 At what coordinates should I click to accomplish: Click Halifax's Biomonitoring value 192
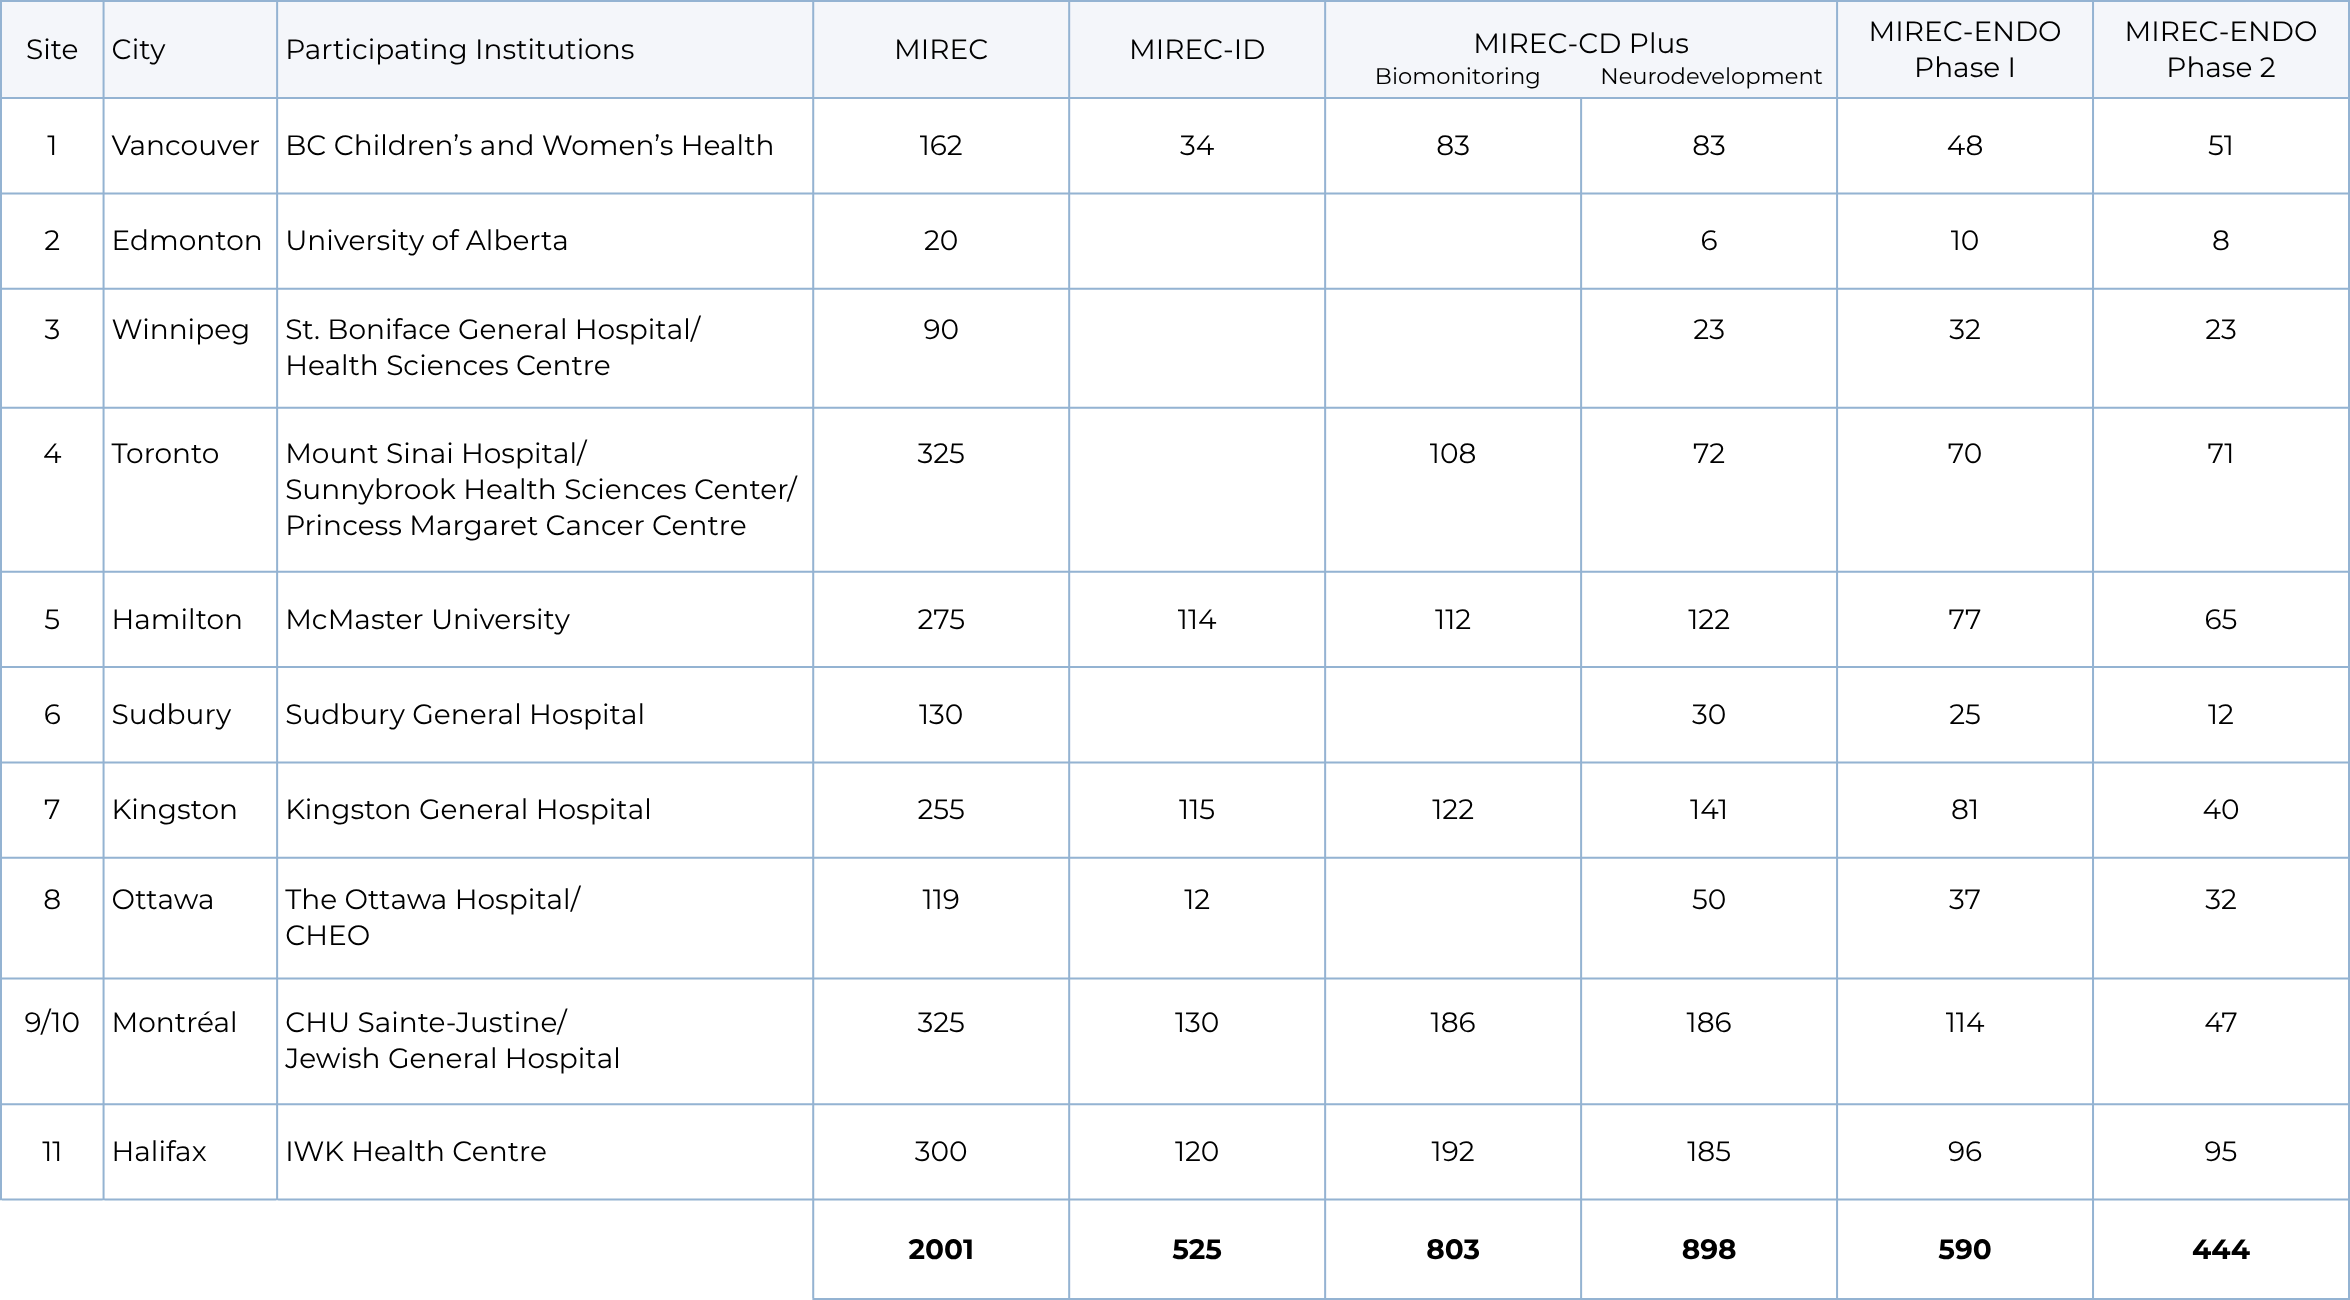point(1453,1152)
